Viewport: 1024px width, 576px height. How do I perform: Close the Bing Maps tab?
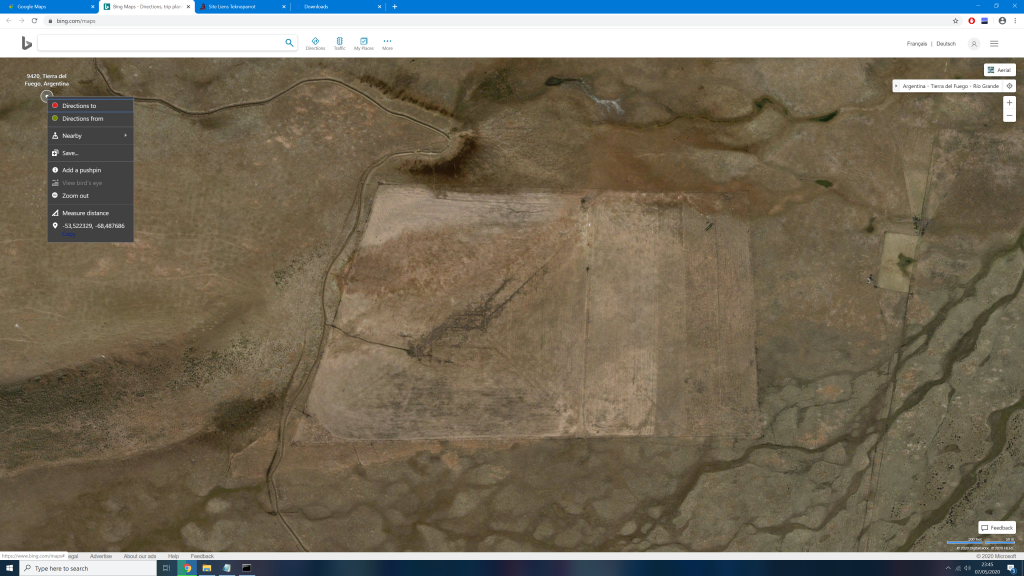pos(188,7)
